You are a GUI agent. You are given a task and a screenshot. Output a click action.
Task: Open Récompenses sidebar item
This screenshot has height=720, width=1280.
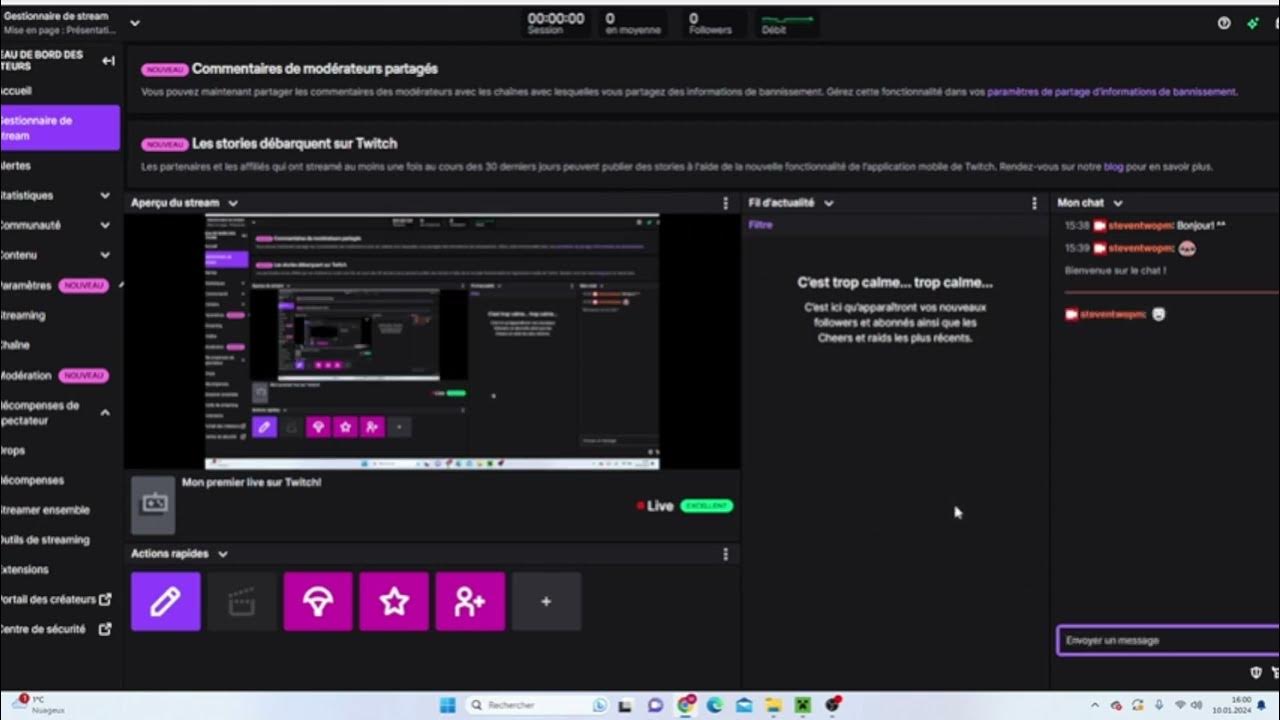coord(32,481)
